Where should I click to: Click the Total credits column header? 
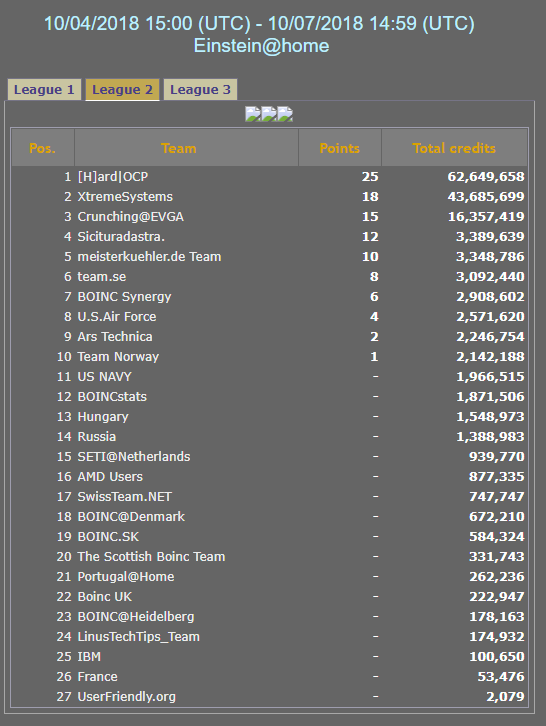point(454,148)
